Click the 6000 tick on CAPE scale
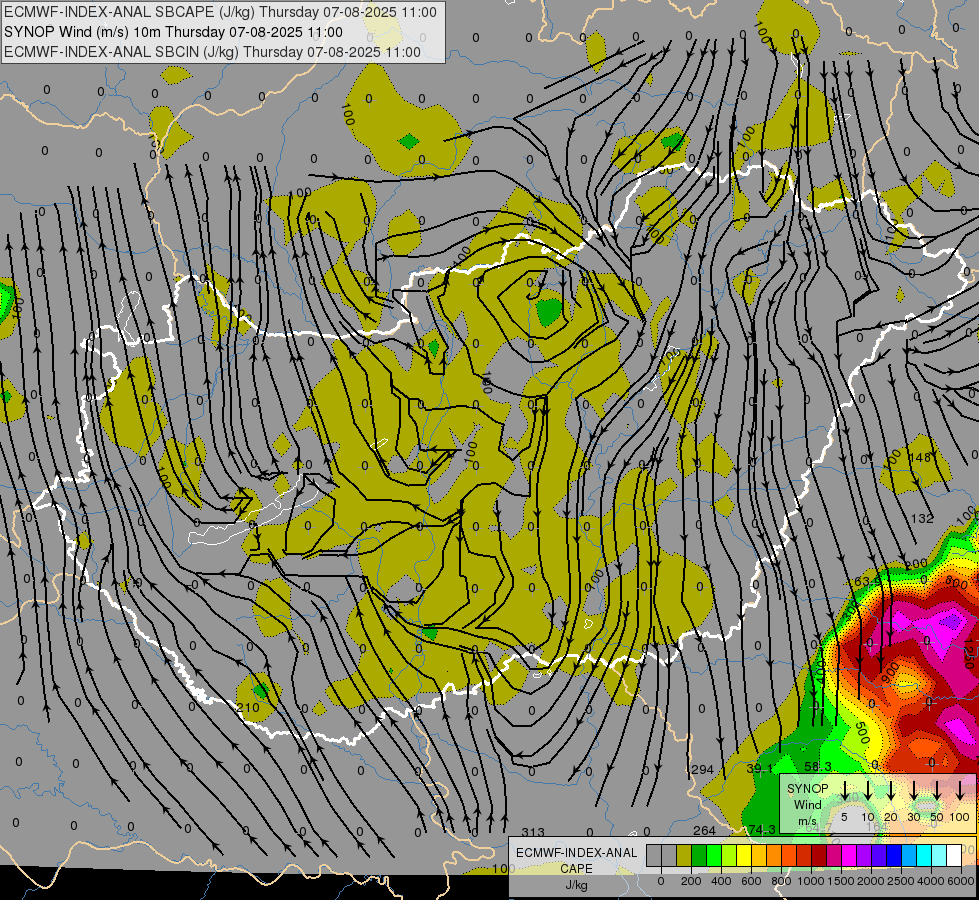 (x=961, y=881)
